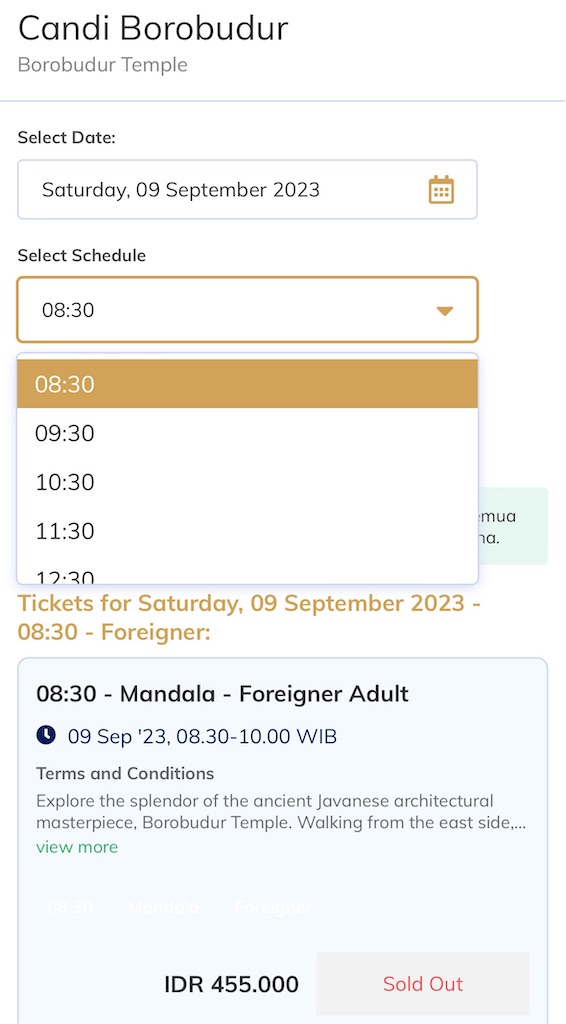566x1024 pixels.
Task: Click the faded Foreigner tag
Action: tap(273, 907)
